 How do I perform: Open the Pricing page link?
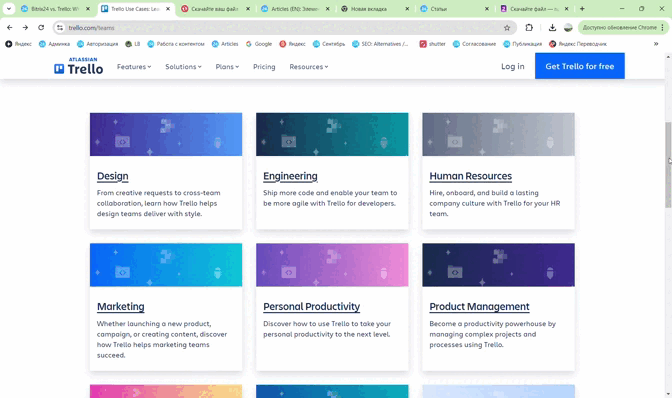coord(264,67)
